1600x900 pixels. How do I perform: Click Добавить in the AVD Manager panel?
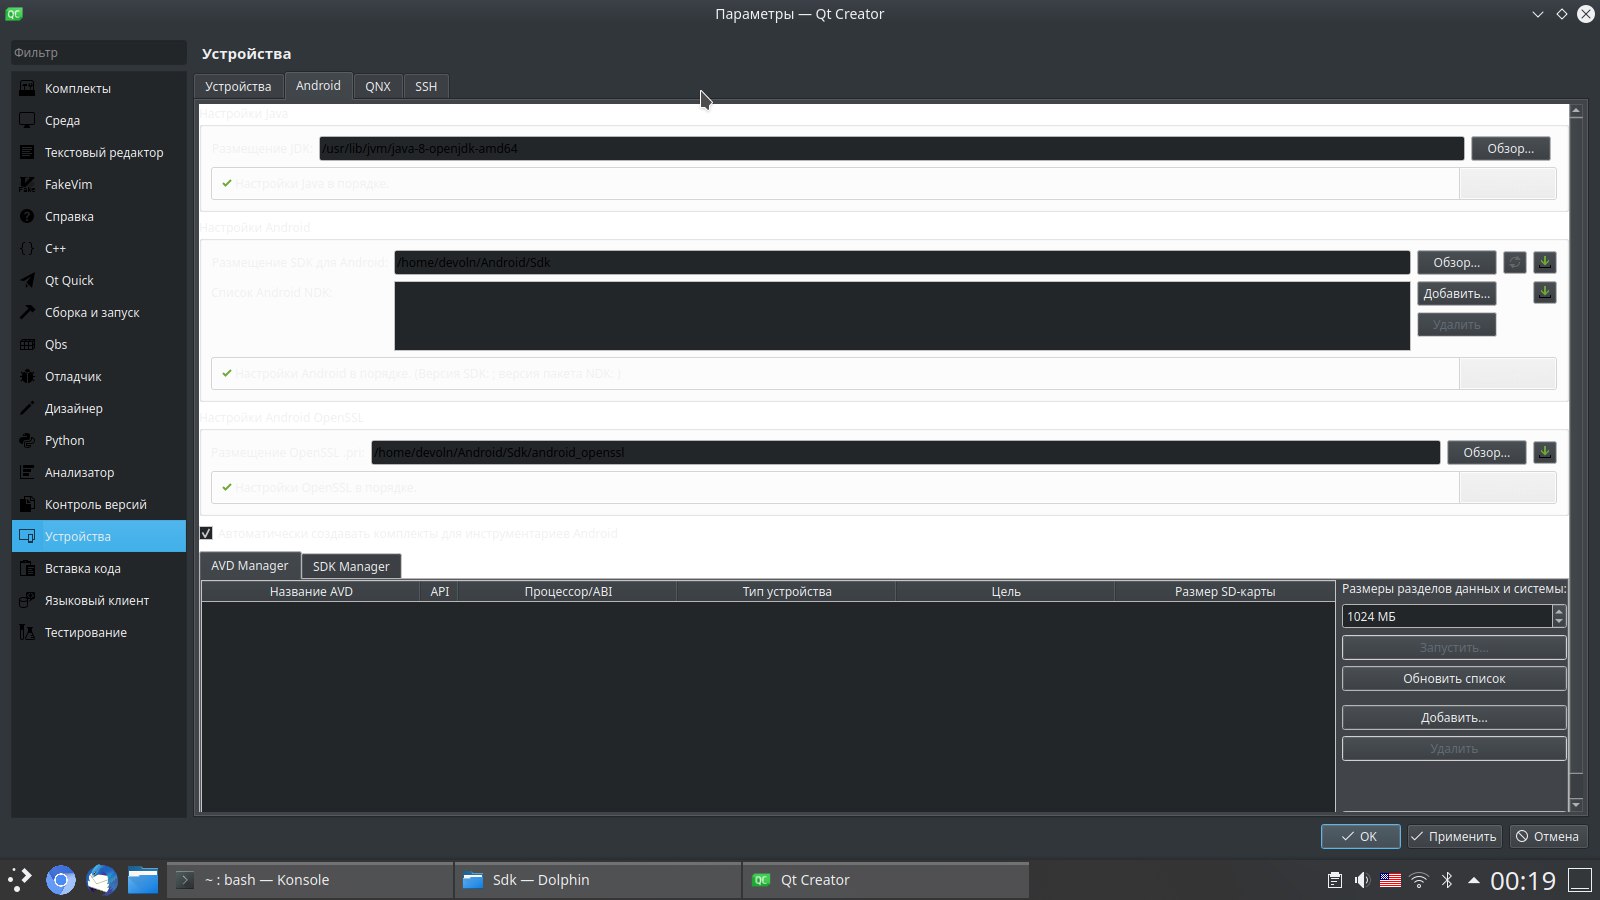(x=1454, y=717)
